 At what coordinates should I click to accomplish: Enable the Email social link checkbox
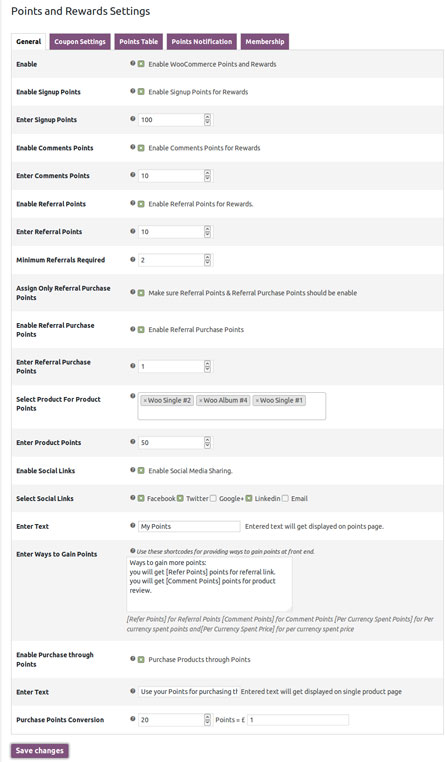click(285, 498)
